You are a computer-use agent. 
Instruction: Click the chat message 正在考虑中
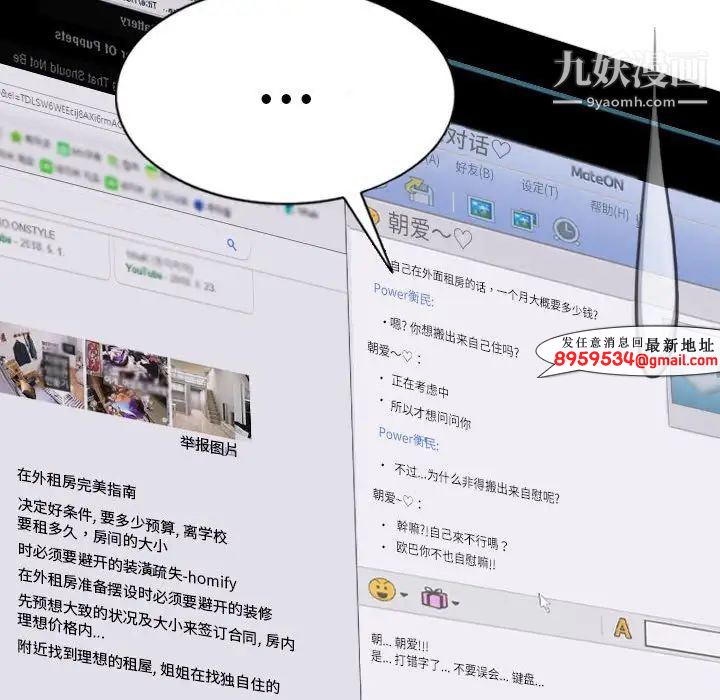coord(420,386)
